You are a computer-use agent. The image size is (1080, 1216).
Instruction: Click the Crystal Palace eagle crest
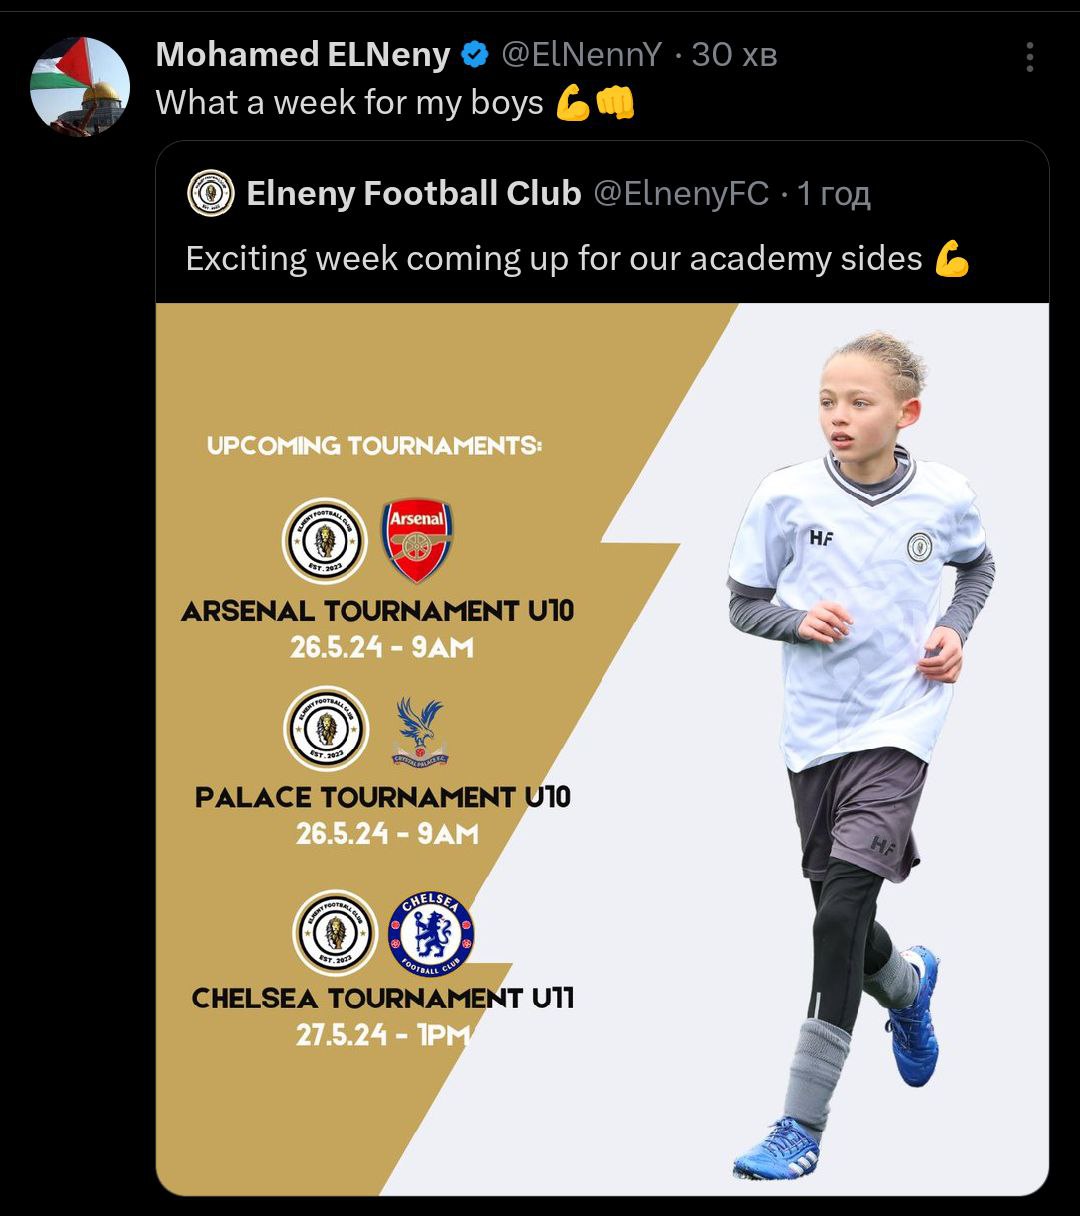pyautogui.click(x=420, y=730)
